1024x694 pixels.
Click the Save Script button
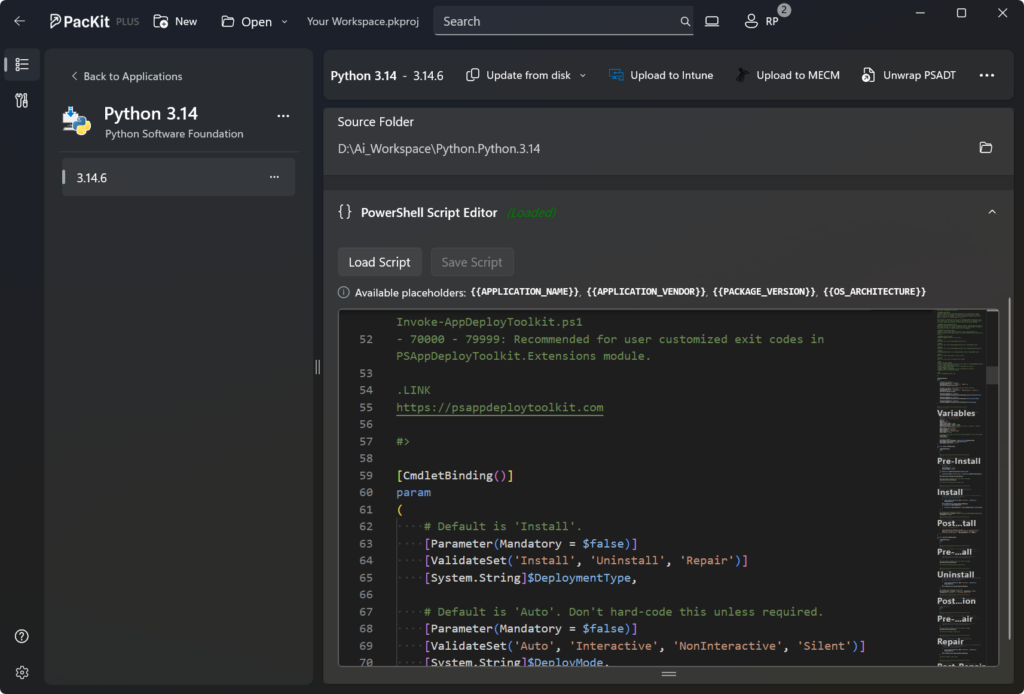point(472,262)
